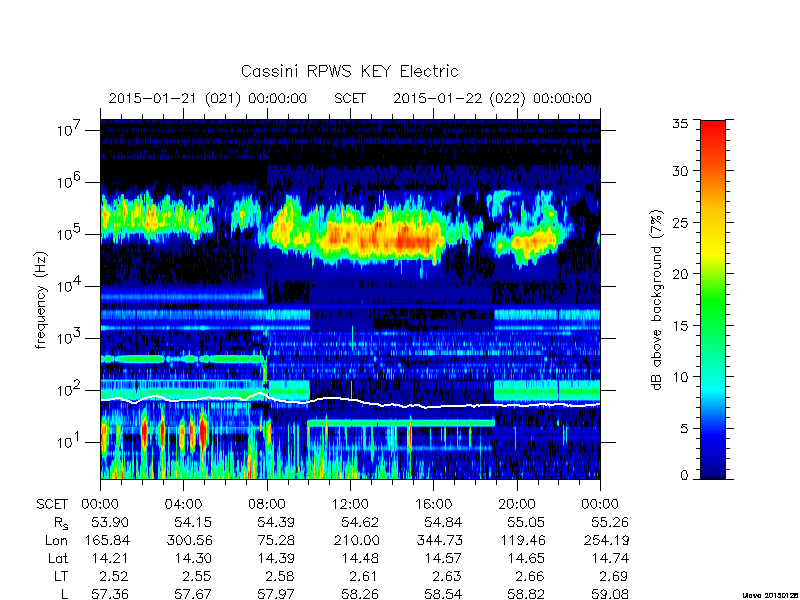The height and width of the screenshot is (600, 800).
Task: Select the end date label 2015-01-22 (022) 00:00:00
Action: [492, 98]
